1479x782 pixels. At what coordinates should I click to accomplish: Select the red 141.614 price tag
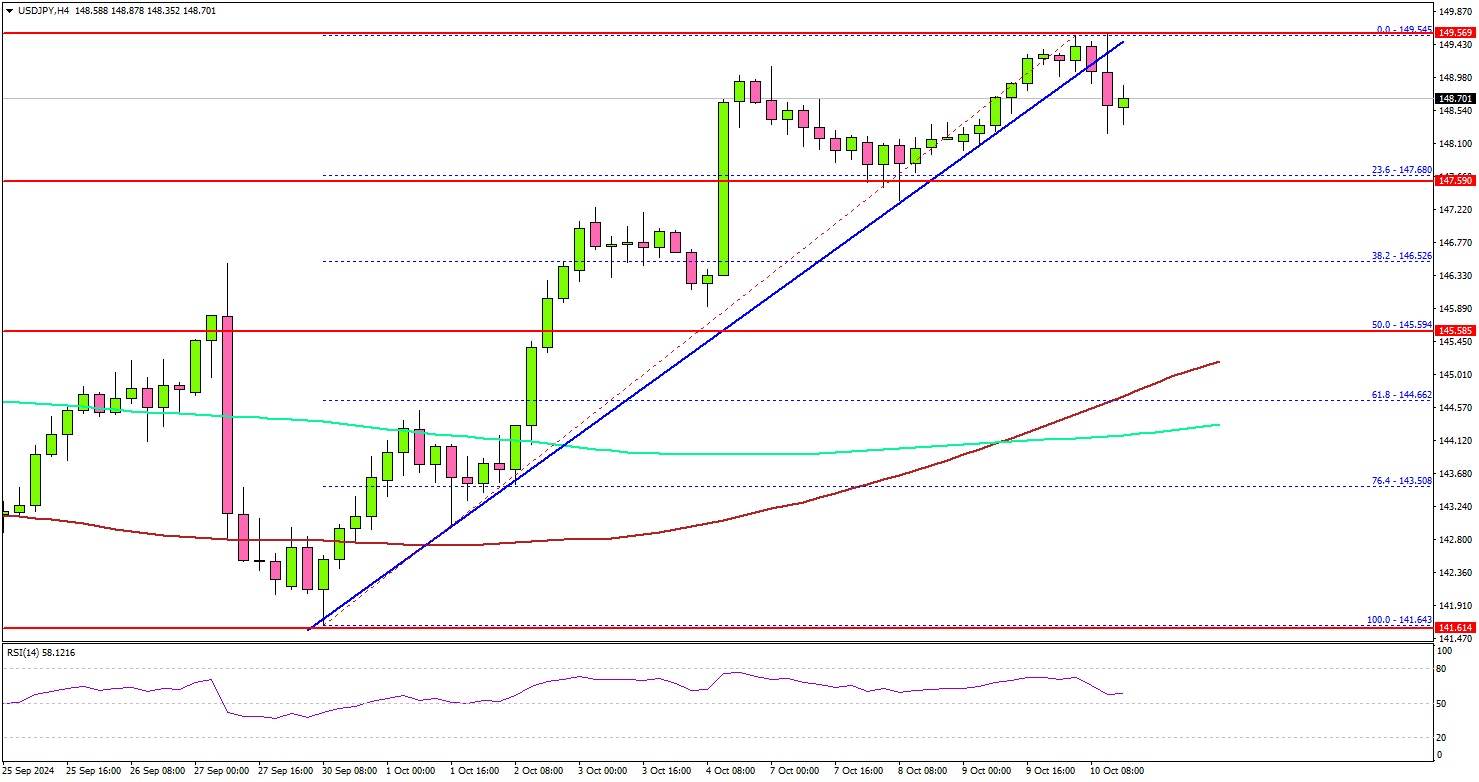[x=1456, y=627]
